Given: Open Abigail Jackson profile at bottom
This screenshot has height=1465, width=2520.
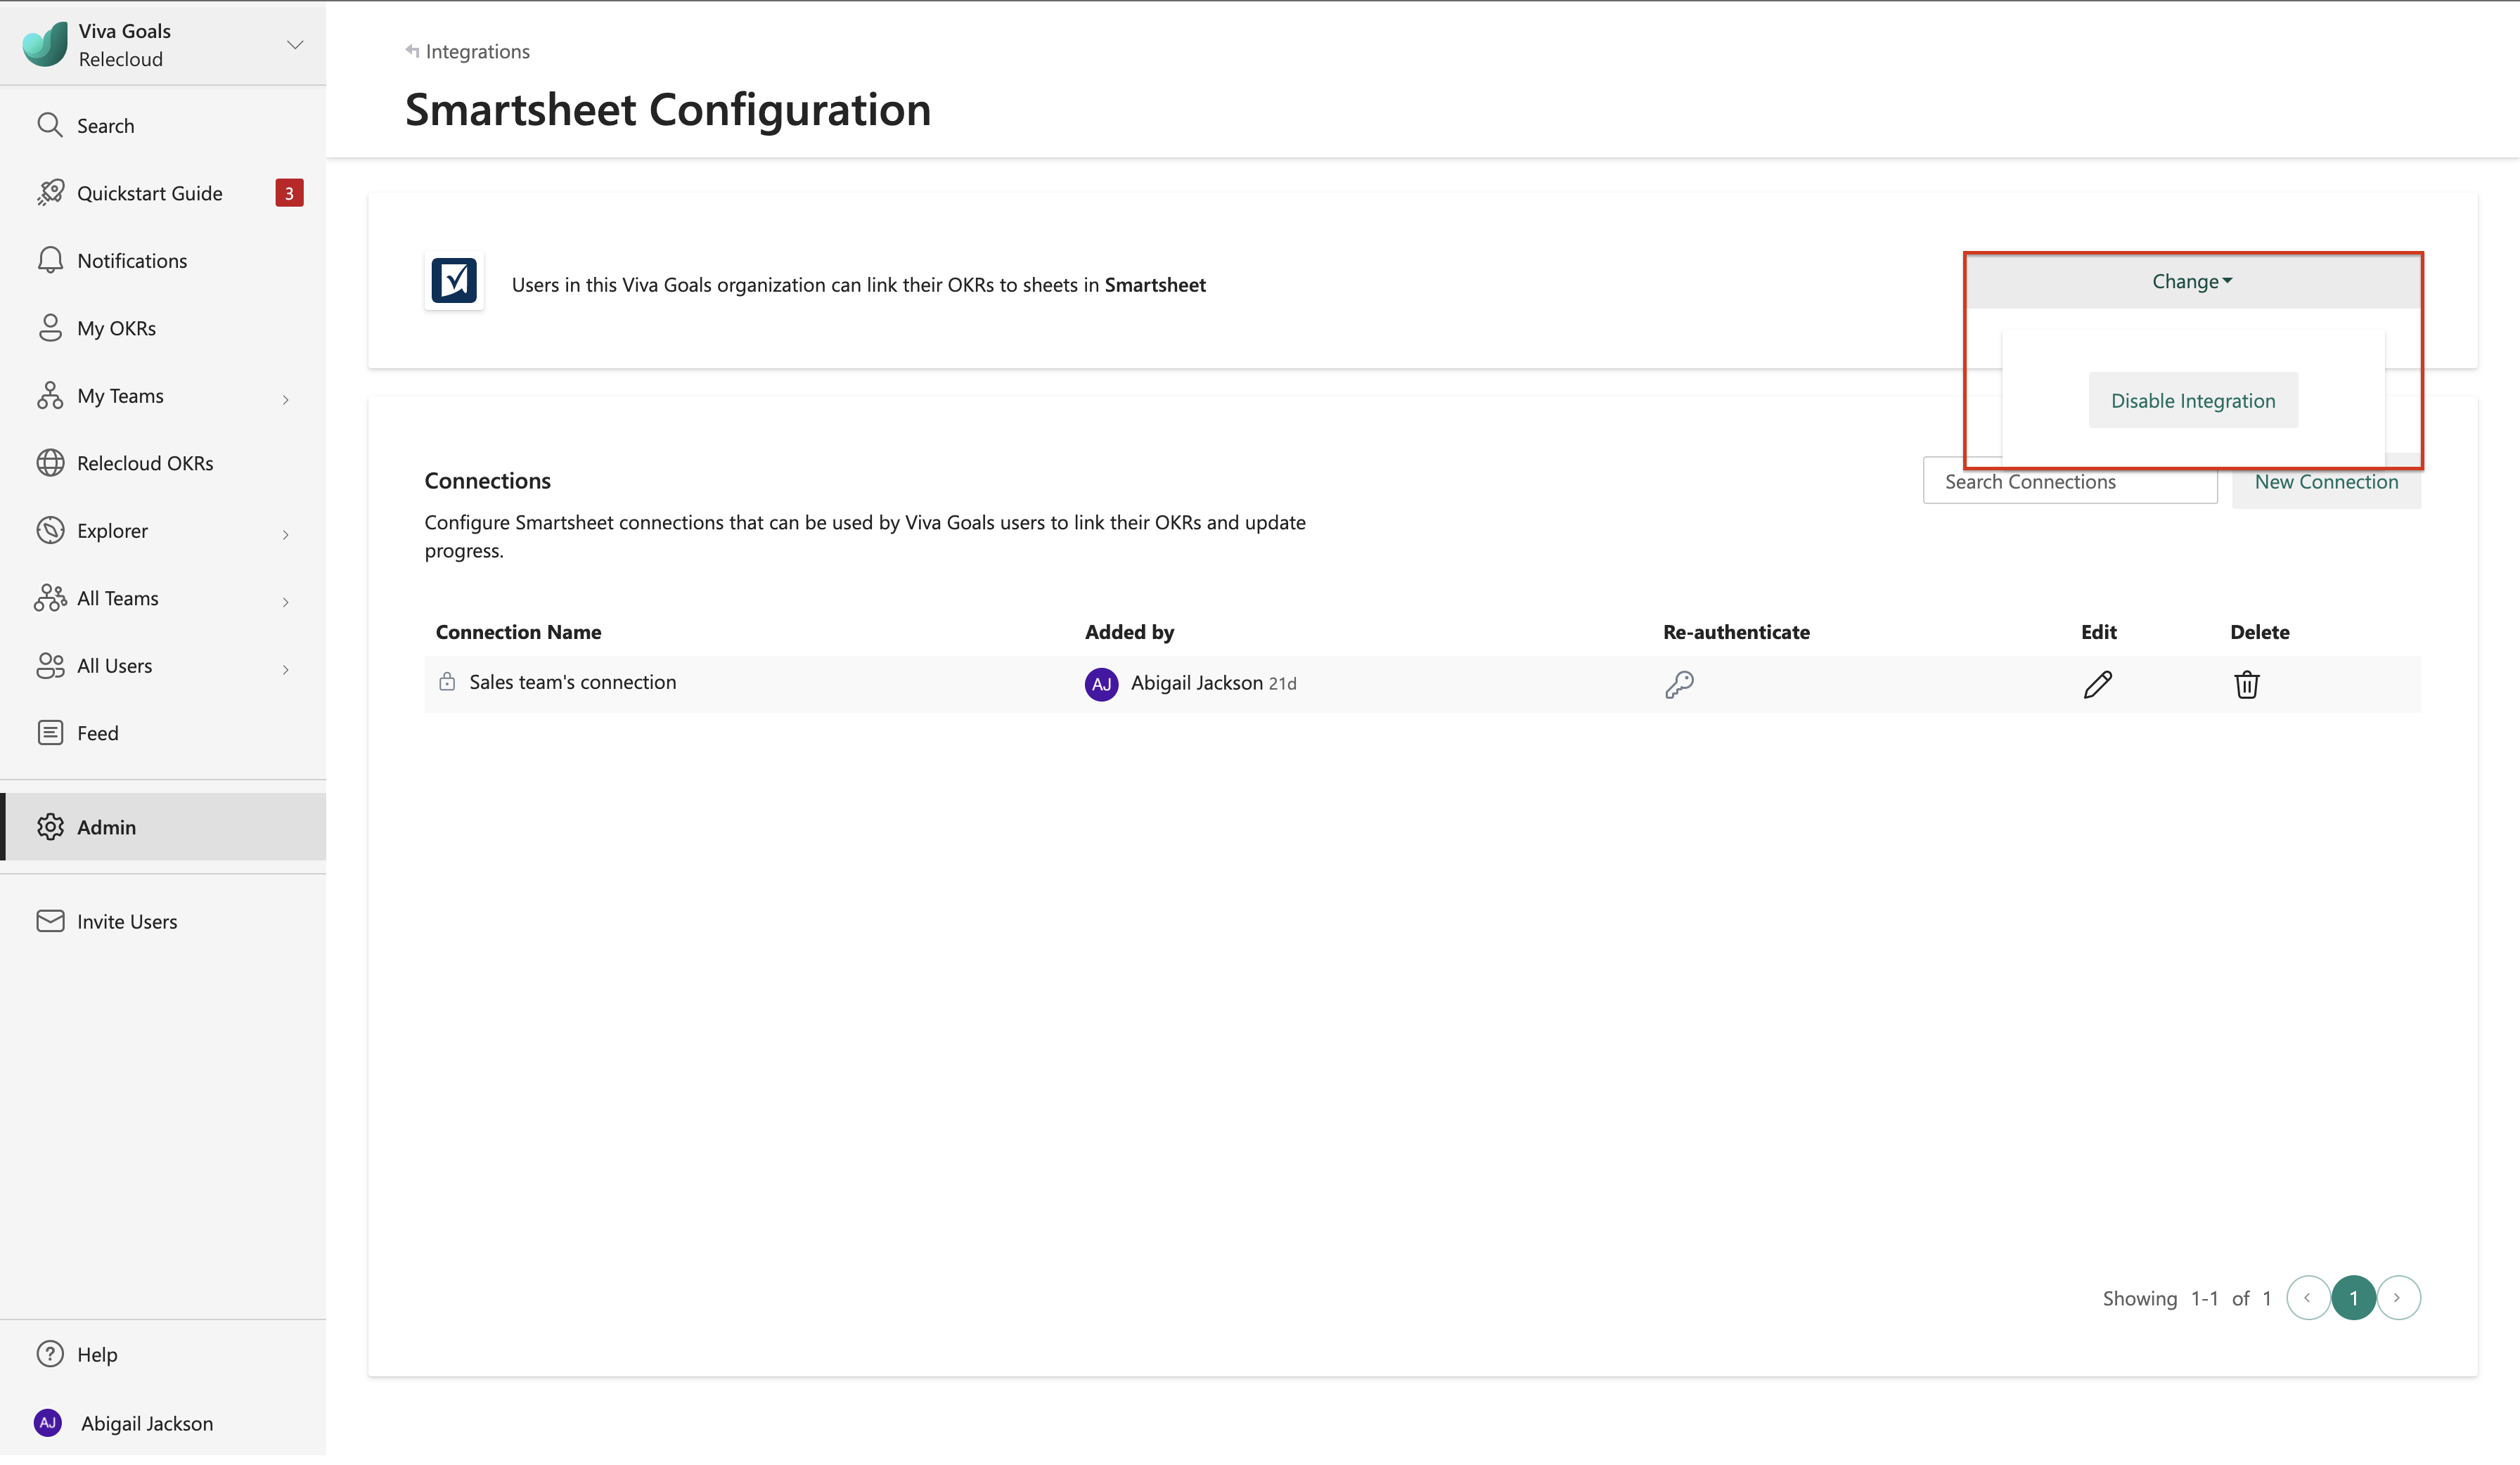Looking at the screenshot, I should pyautogui.click(x=146, y=1423).
